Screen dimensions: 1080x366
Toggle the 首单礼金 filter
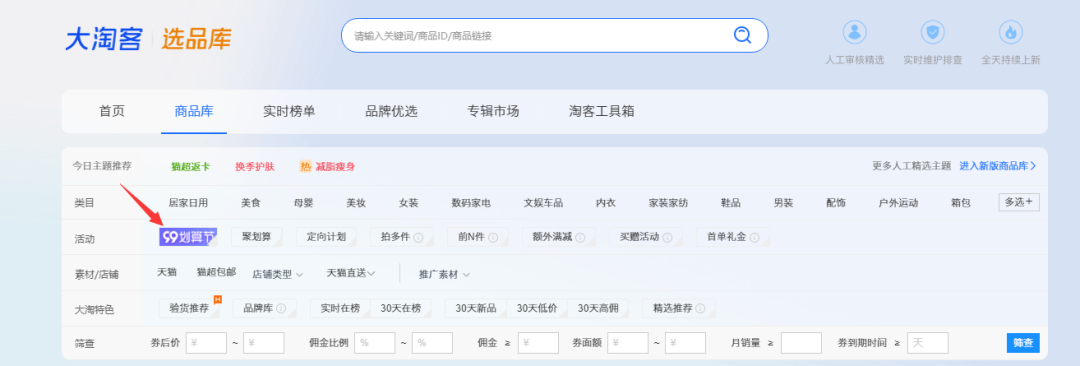pos(733,237)
